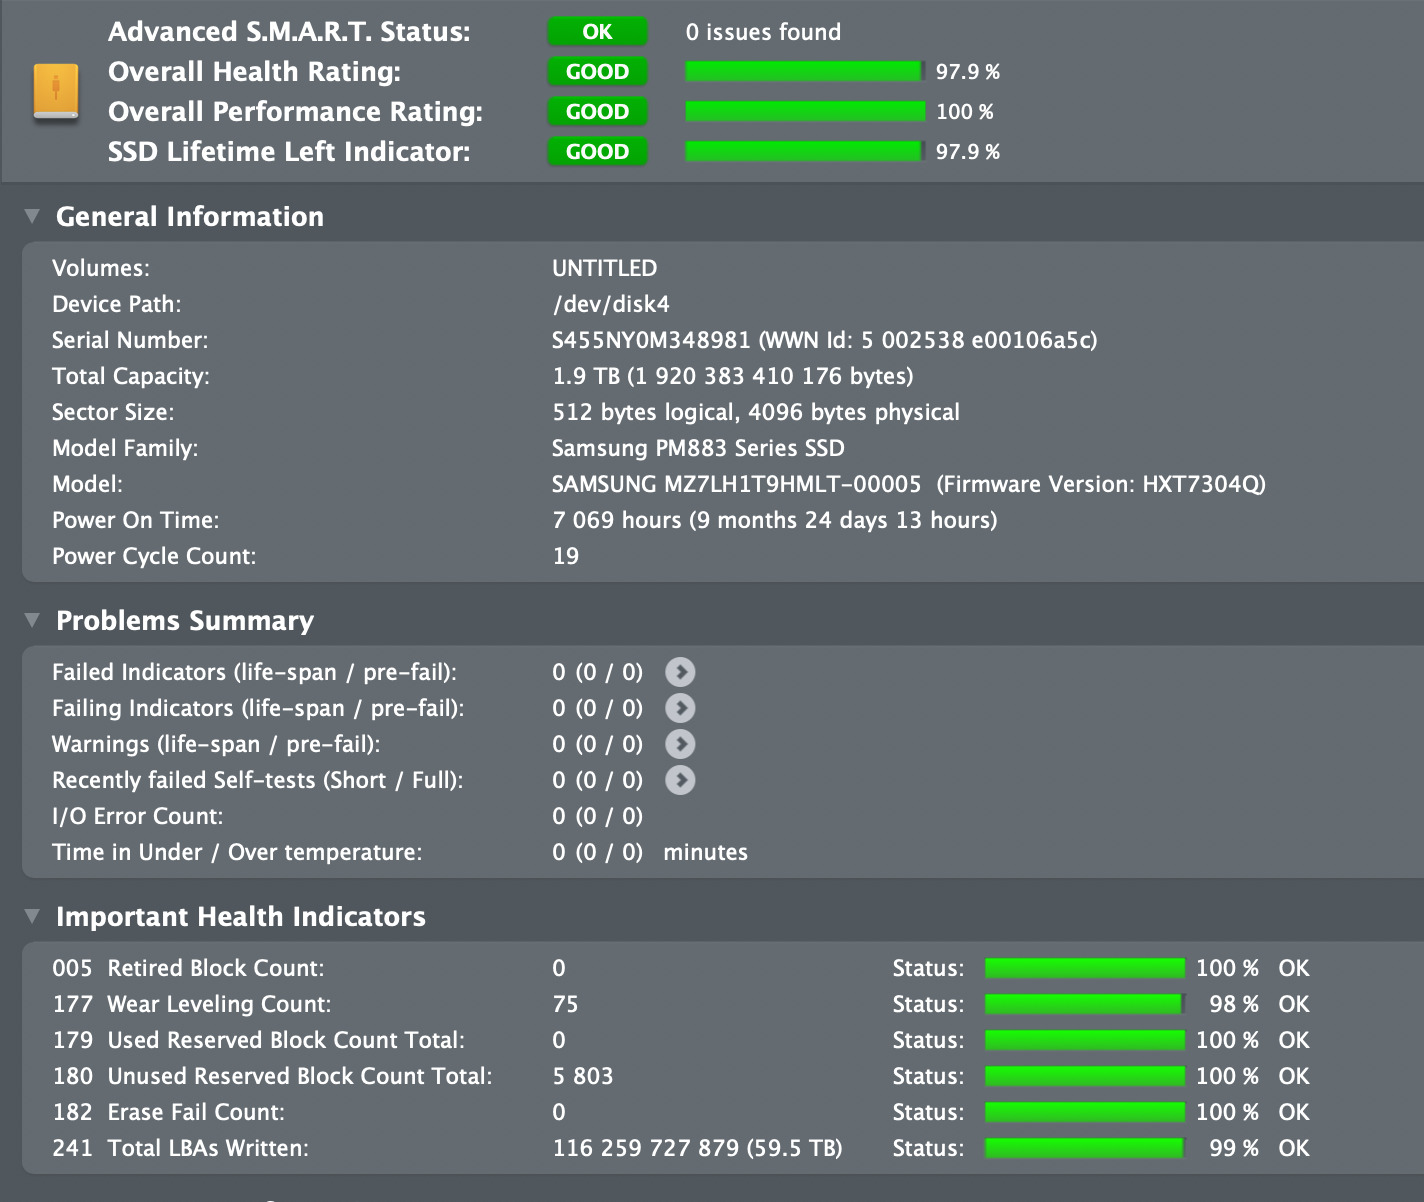
Task: Click the green OK S.M.A.R.T. status badge
Action: tap(597, 32)
